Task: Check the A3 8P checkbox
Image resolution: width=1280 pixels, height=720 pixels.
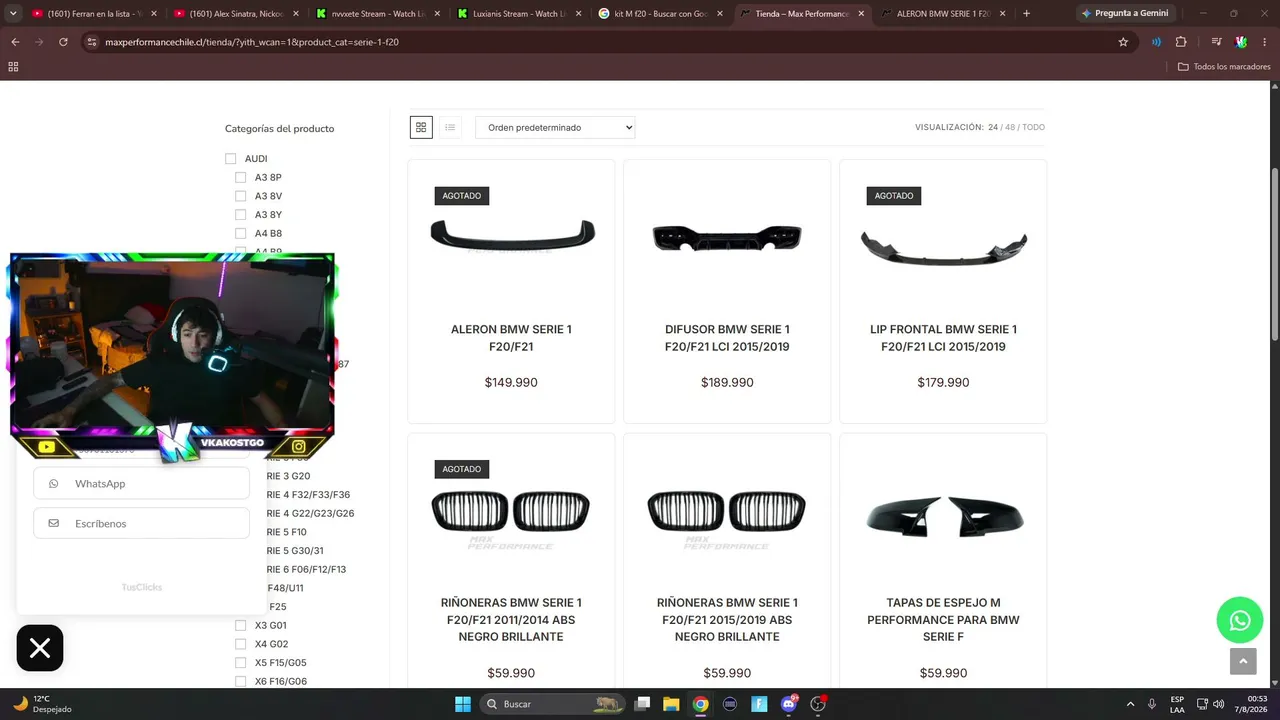Action: 241,177
